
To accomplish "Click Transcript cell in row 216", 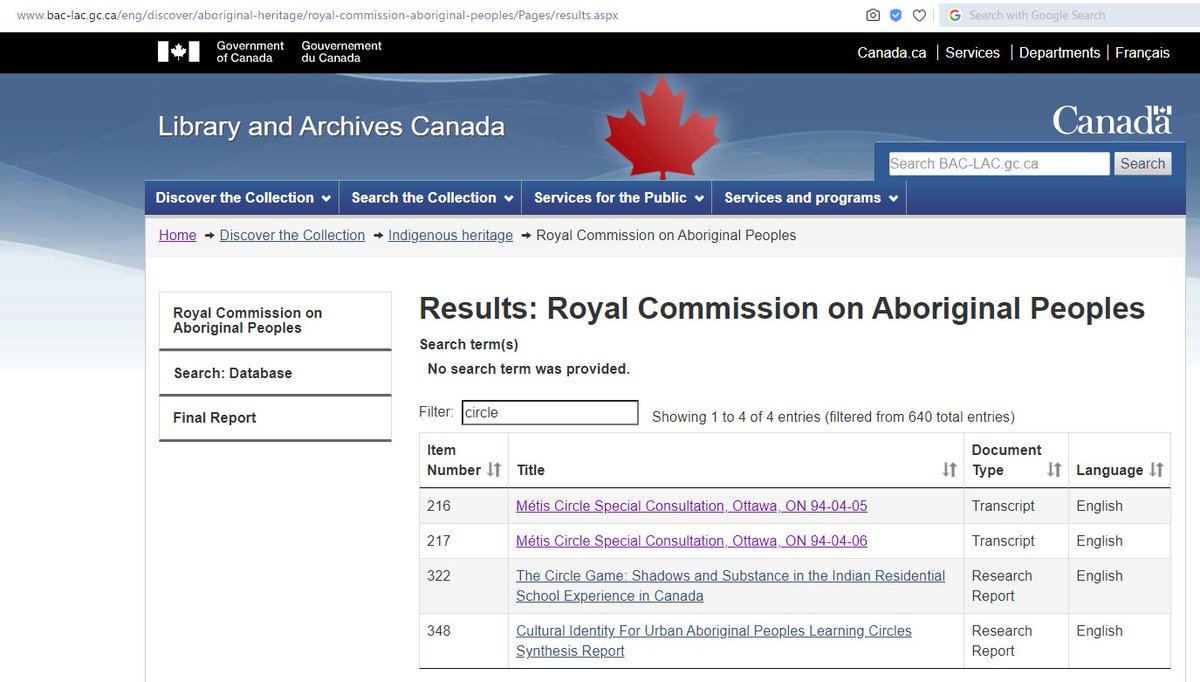I will point(1016,506).
